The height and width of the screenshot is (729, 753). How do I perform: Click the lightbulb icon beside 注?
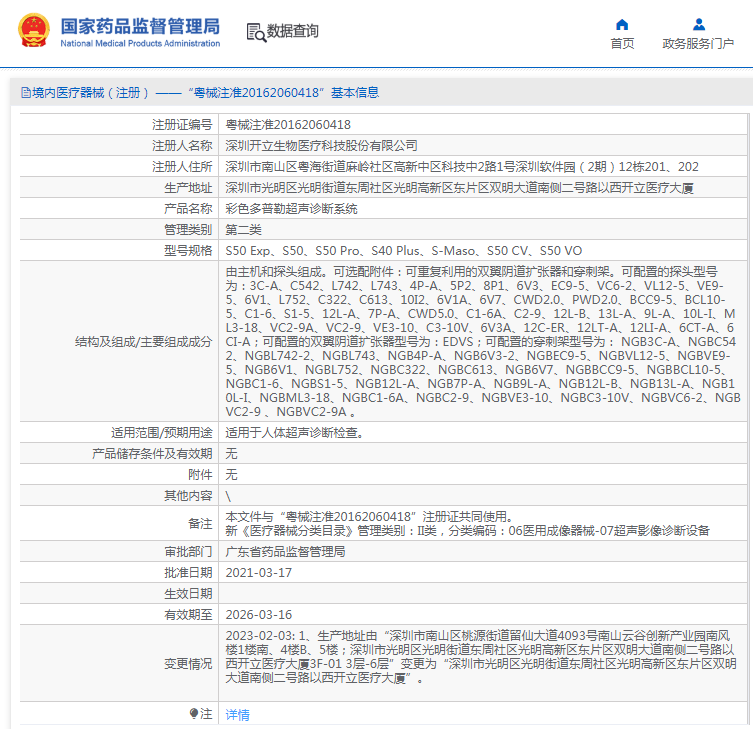[194, 713]
